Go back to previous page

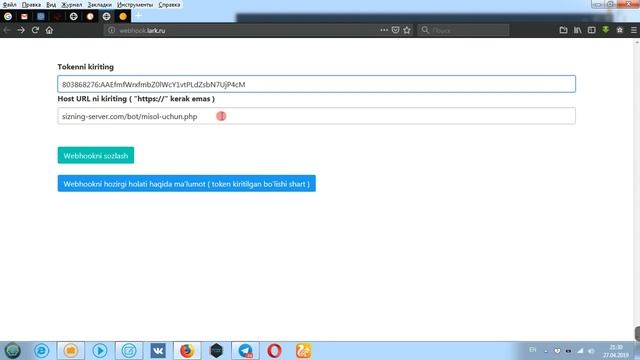click(7, 30)
